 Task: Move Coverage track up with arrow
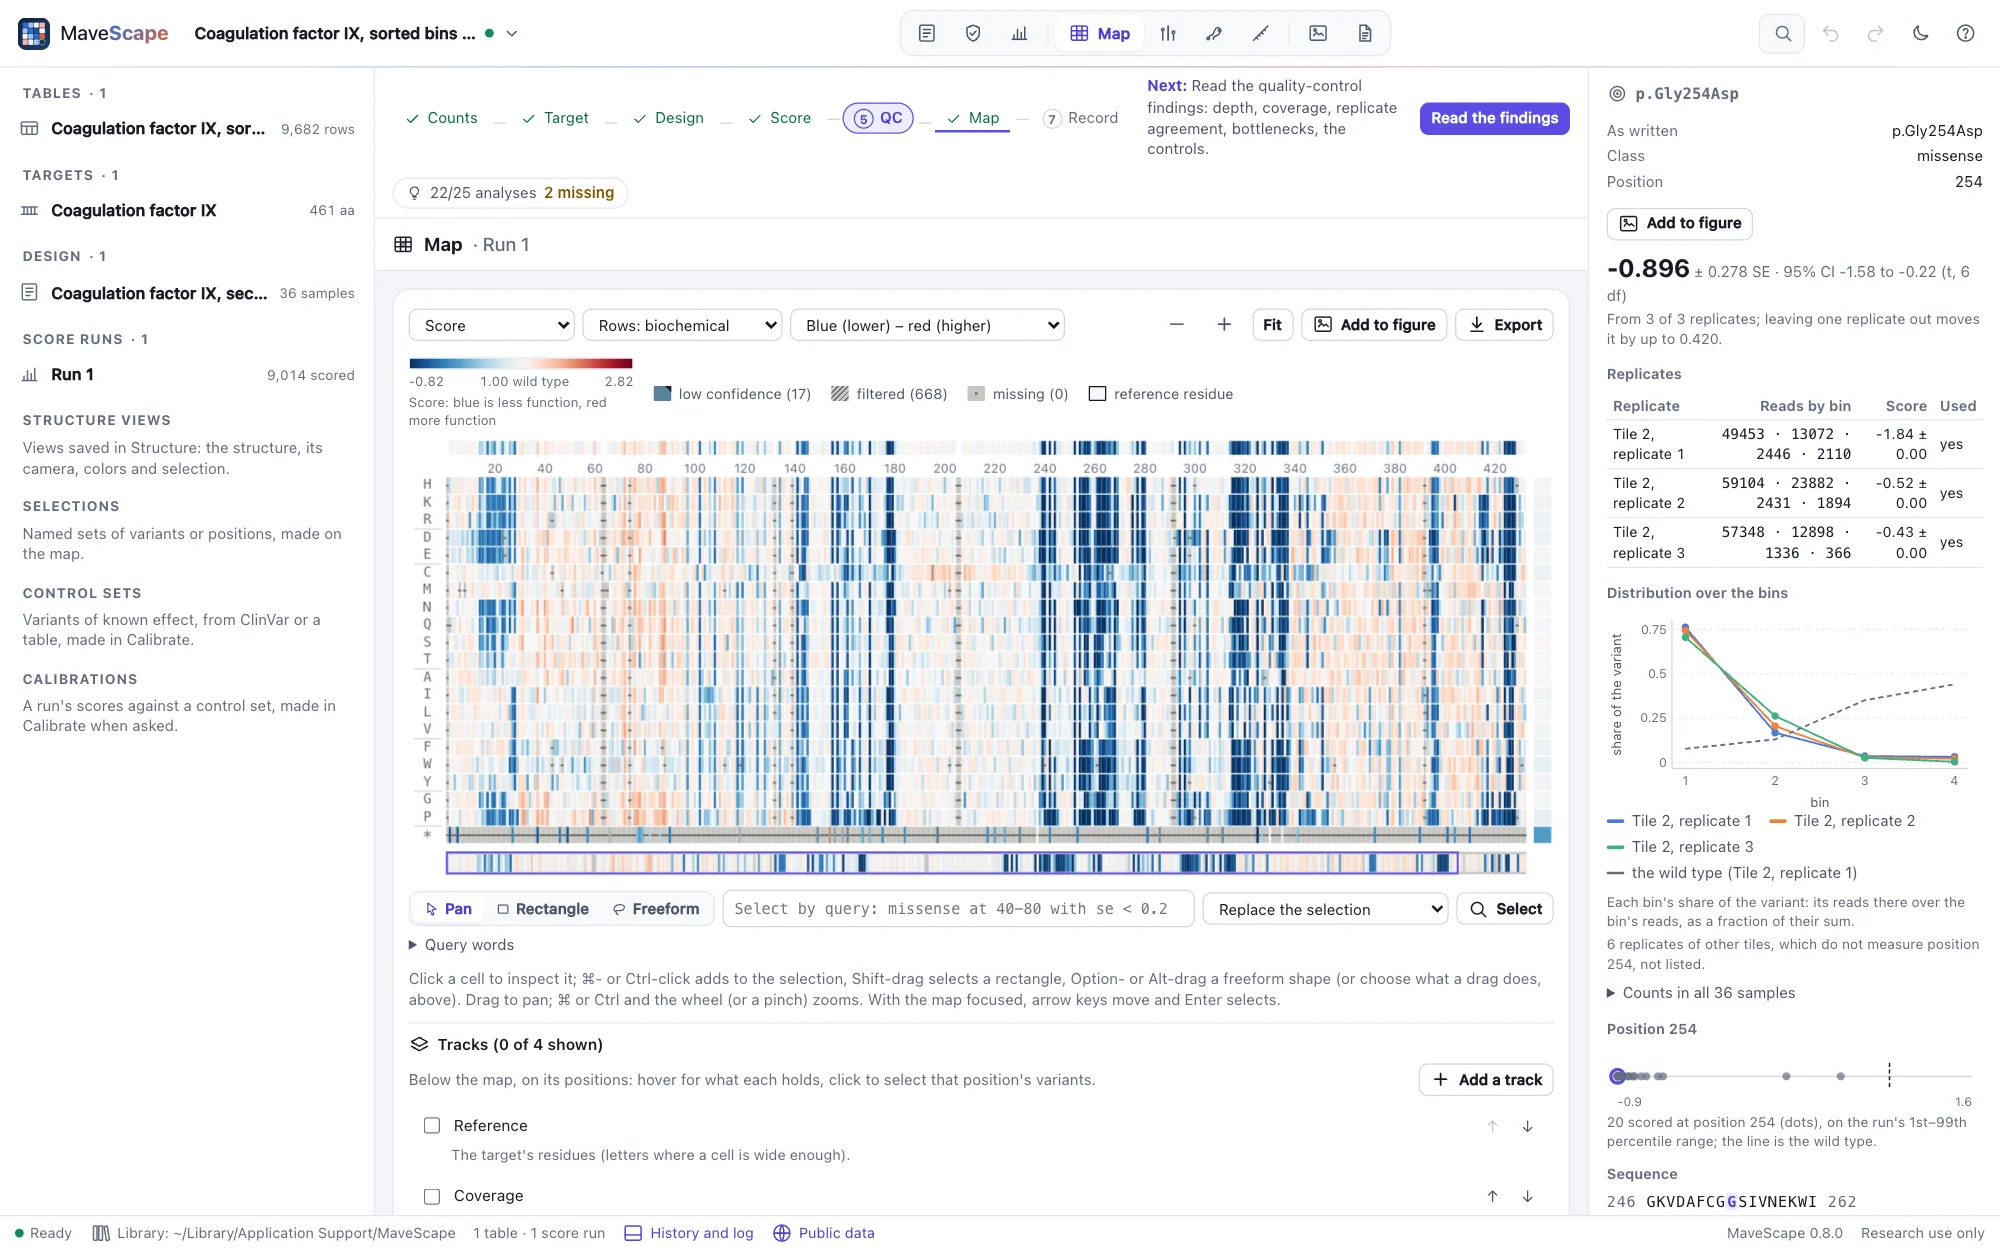pos(1492,1196)
